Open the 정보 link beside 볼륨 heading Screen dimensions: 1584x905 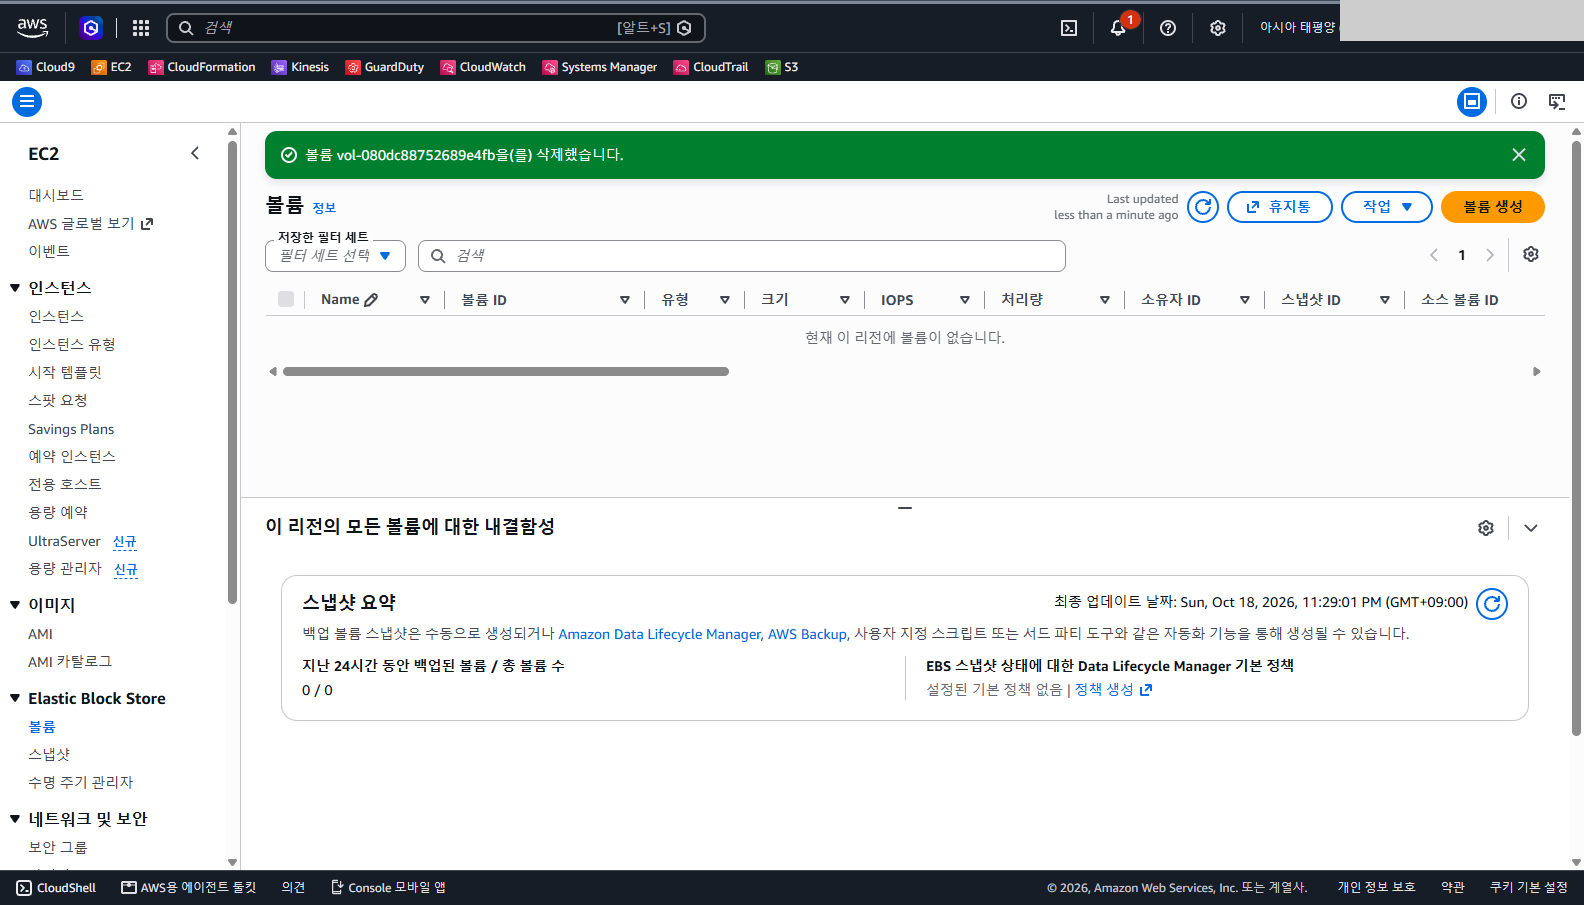[324, 208]
